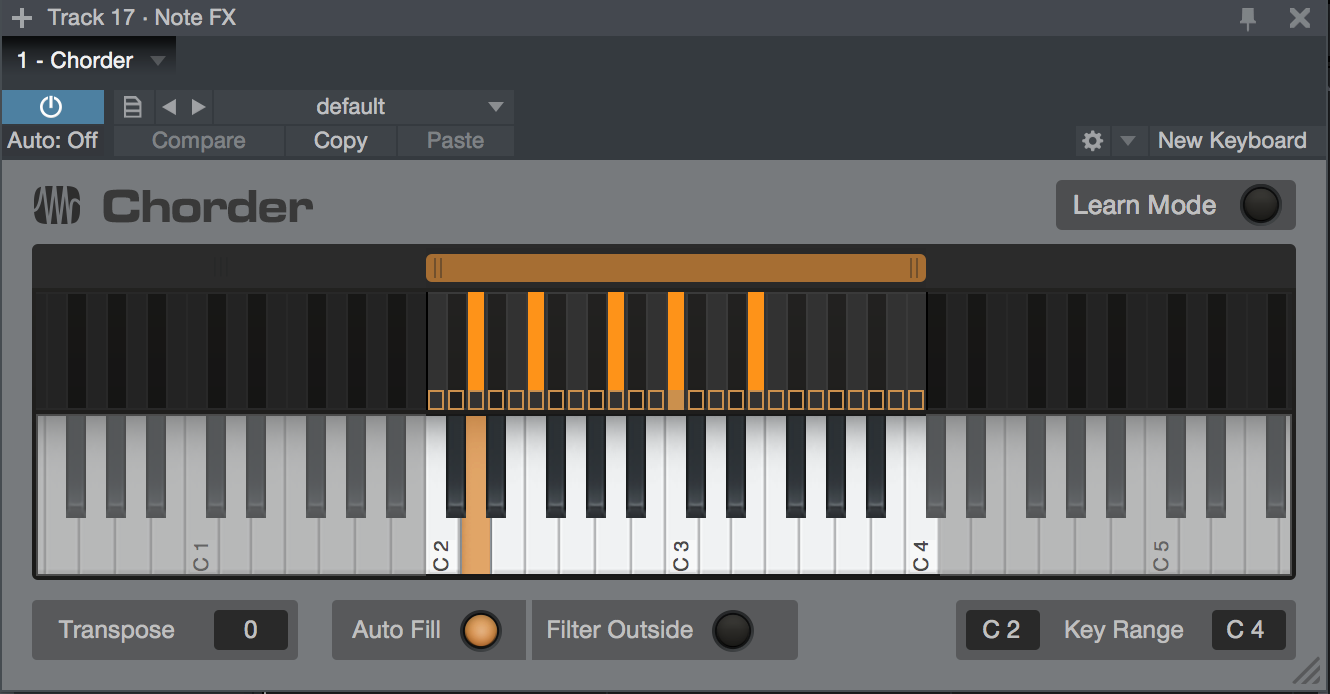This screenshot has height=694, width=1330.
Task: Click the filled orange chord square marker
Action: click(x=677, y=401)
